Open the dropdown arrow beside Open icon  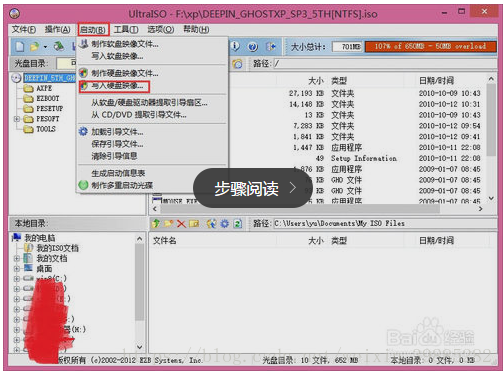(45, 47)
